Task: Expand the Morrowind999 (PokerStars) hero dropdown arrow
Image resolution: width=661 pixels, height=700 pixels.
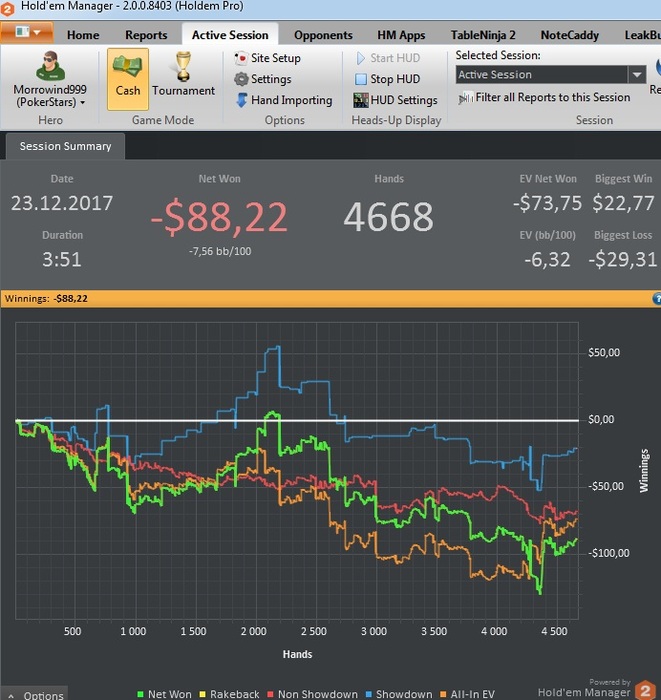Action: pyautogui.click(x=83, y=103)
